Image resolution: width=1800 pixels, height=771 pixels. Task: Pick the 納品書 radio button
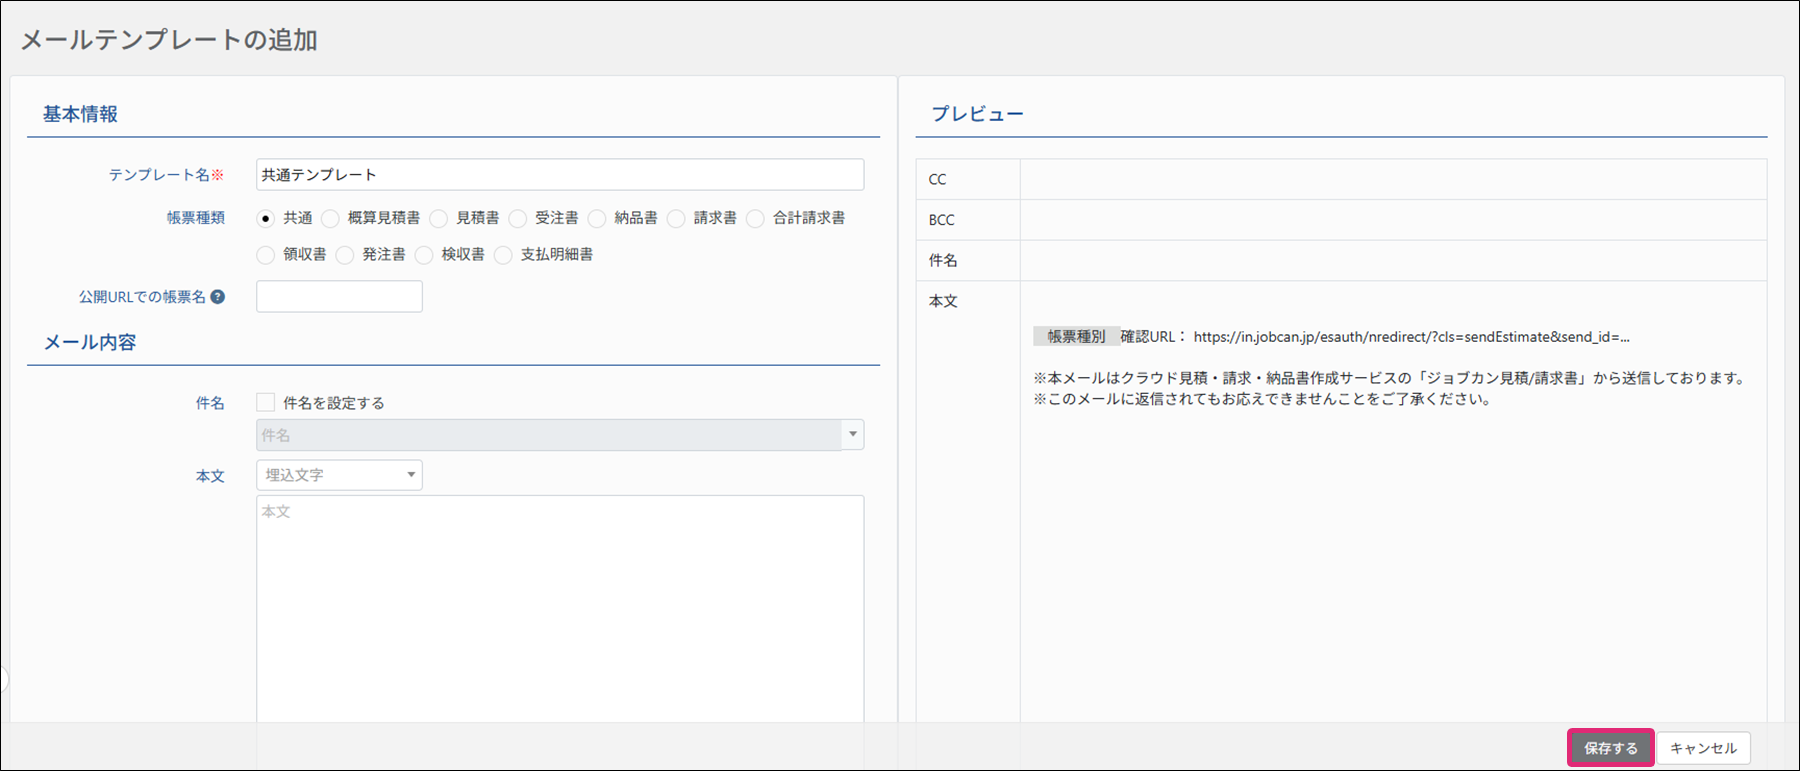[x=597, y=218]
